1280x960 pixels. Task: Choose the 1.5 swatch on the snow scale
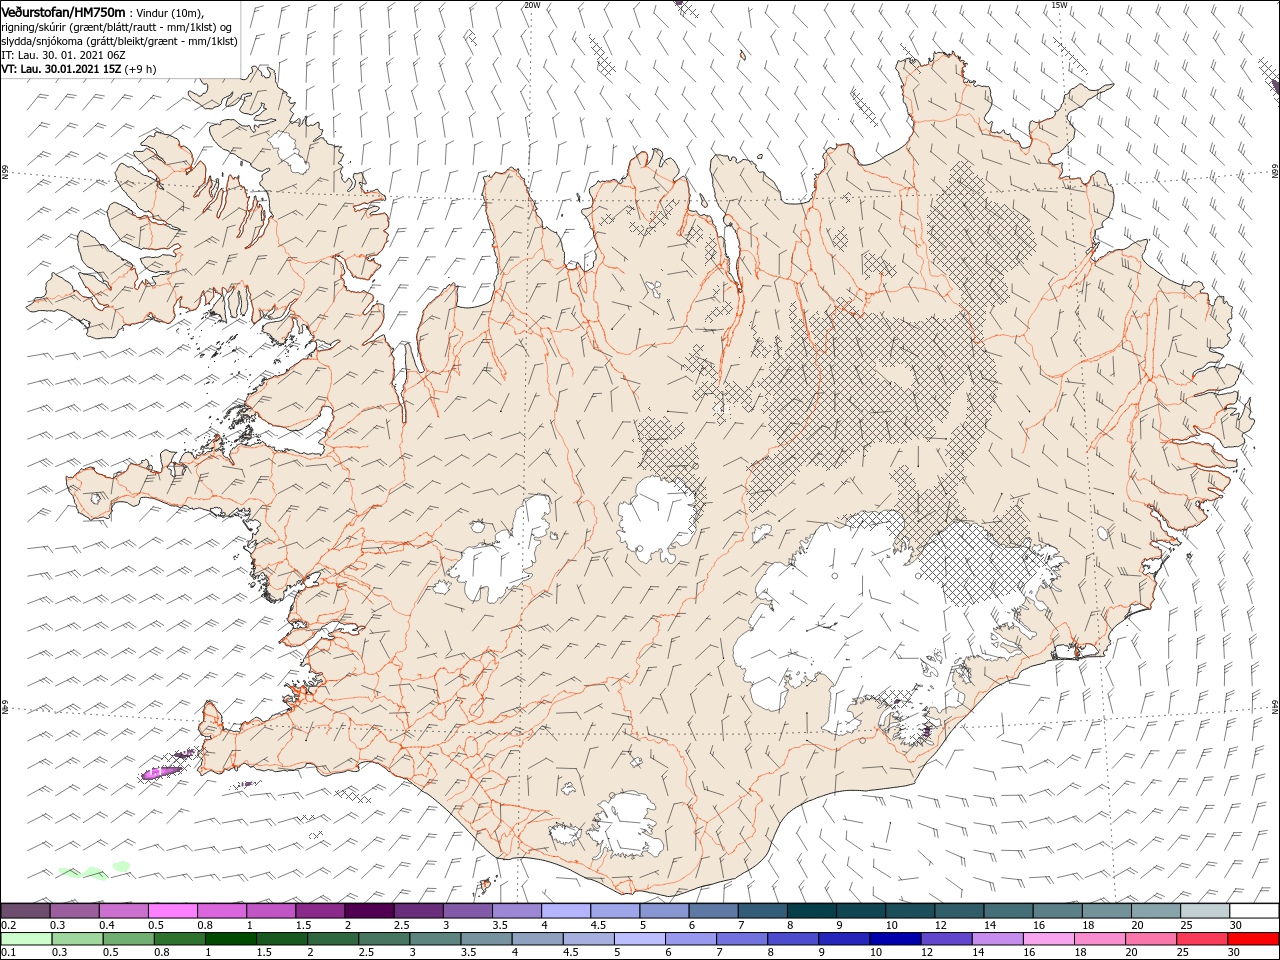(x=320, y=910)
